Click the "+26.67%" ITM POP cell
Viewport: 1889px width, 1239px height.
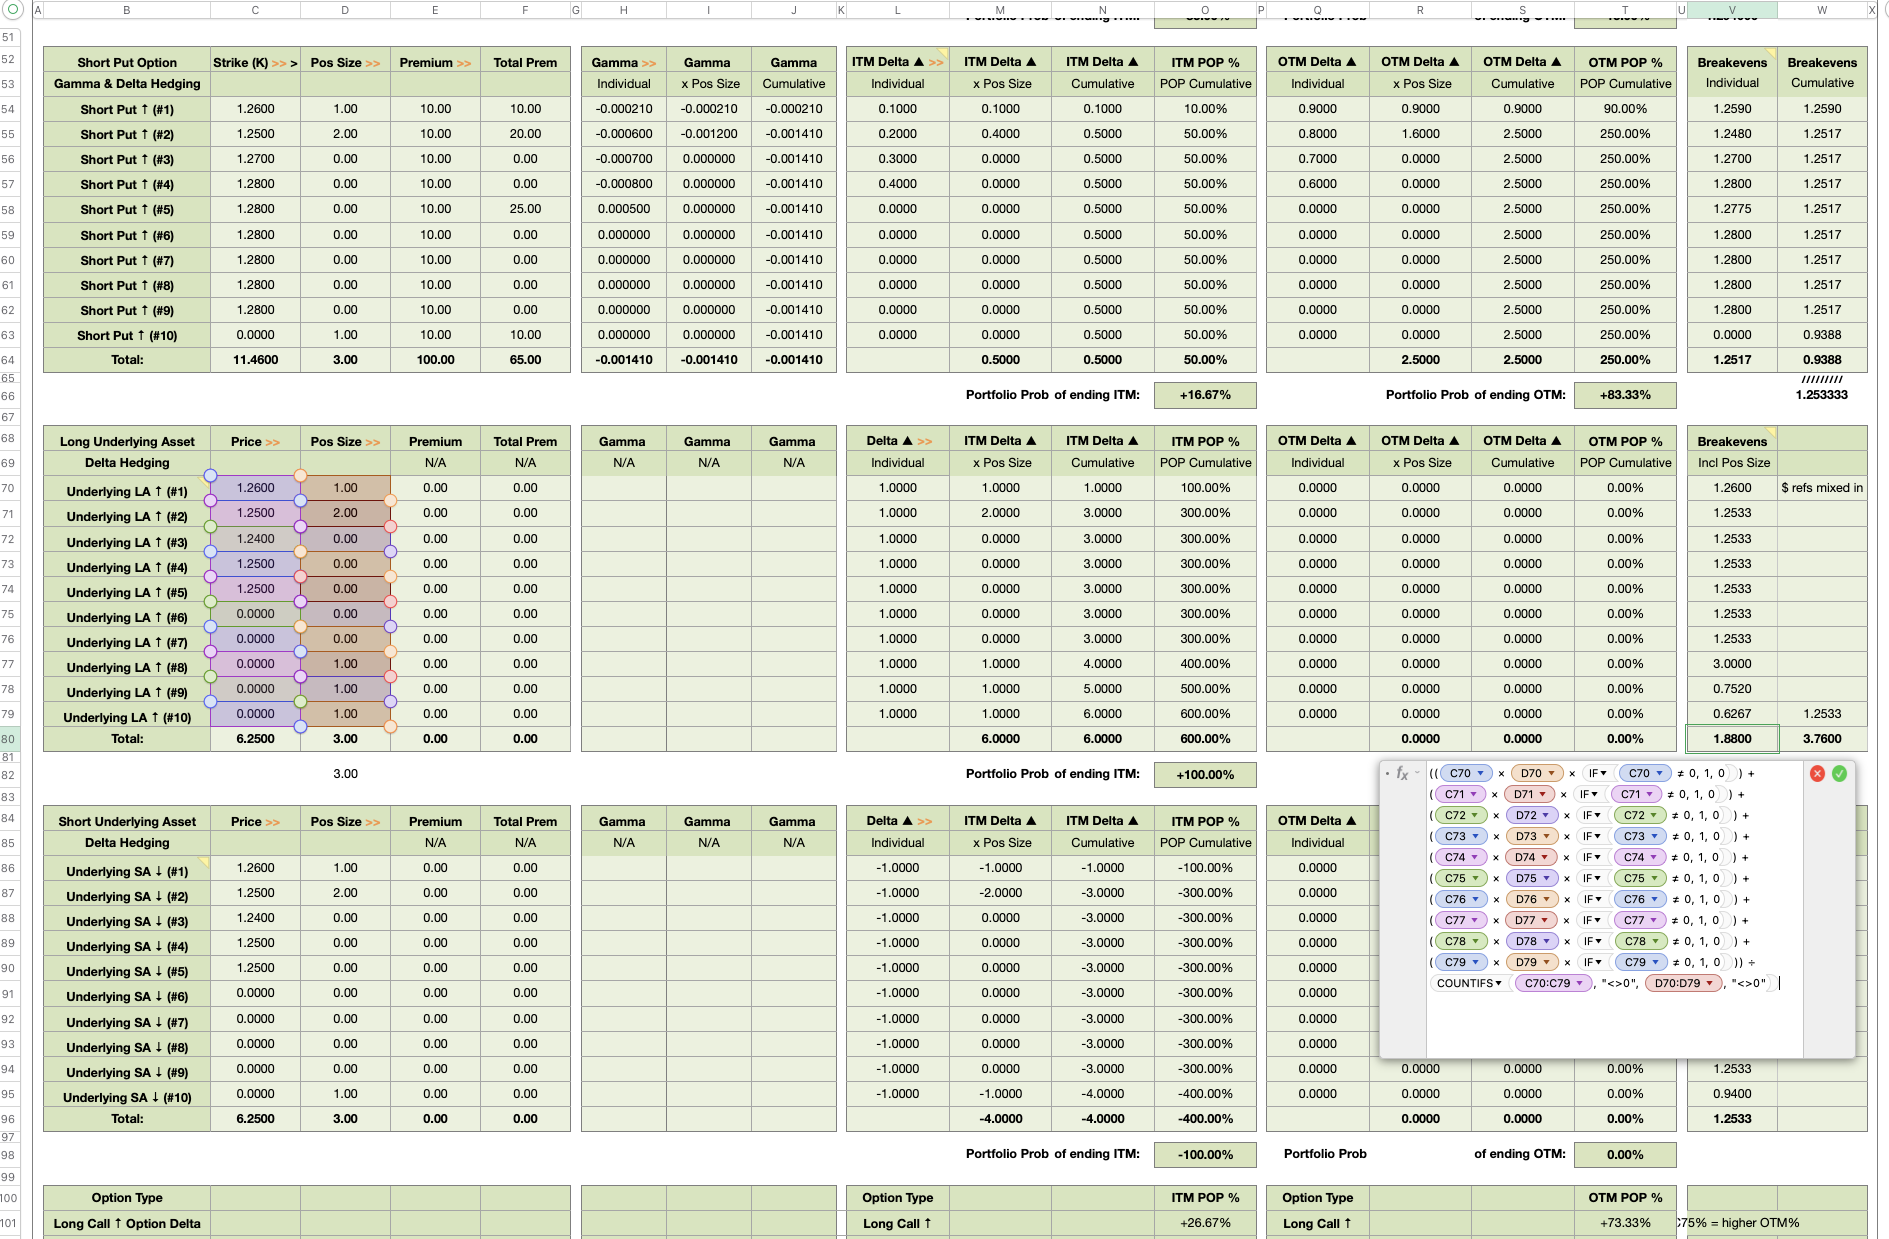point(1205,1223)
